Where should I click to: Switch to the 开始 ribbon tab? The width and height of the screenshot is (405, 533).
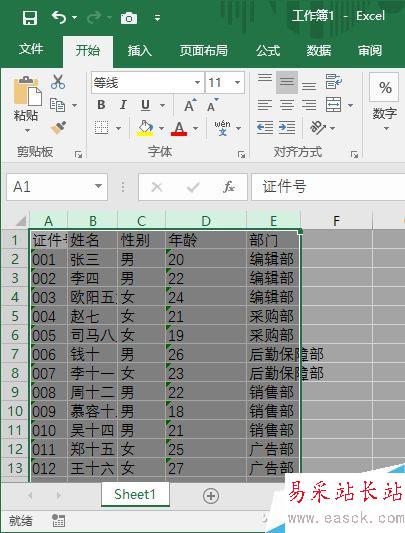tap(87, 50)
